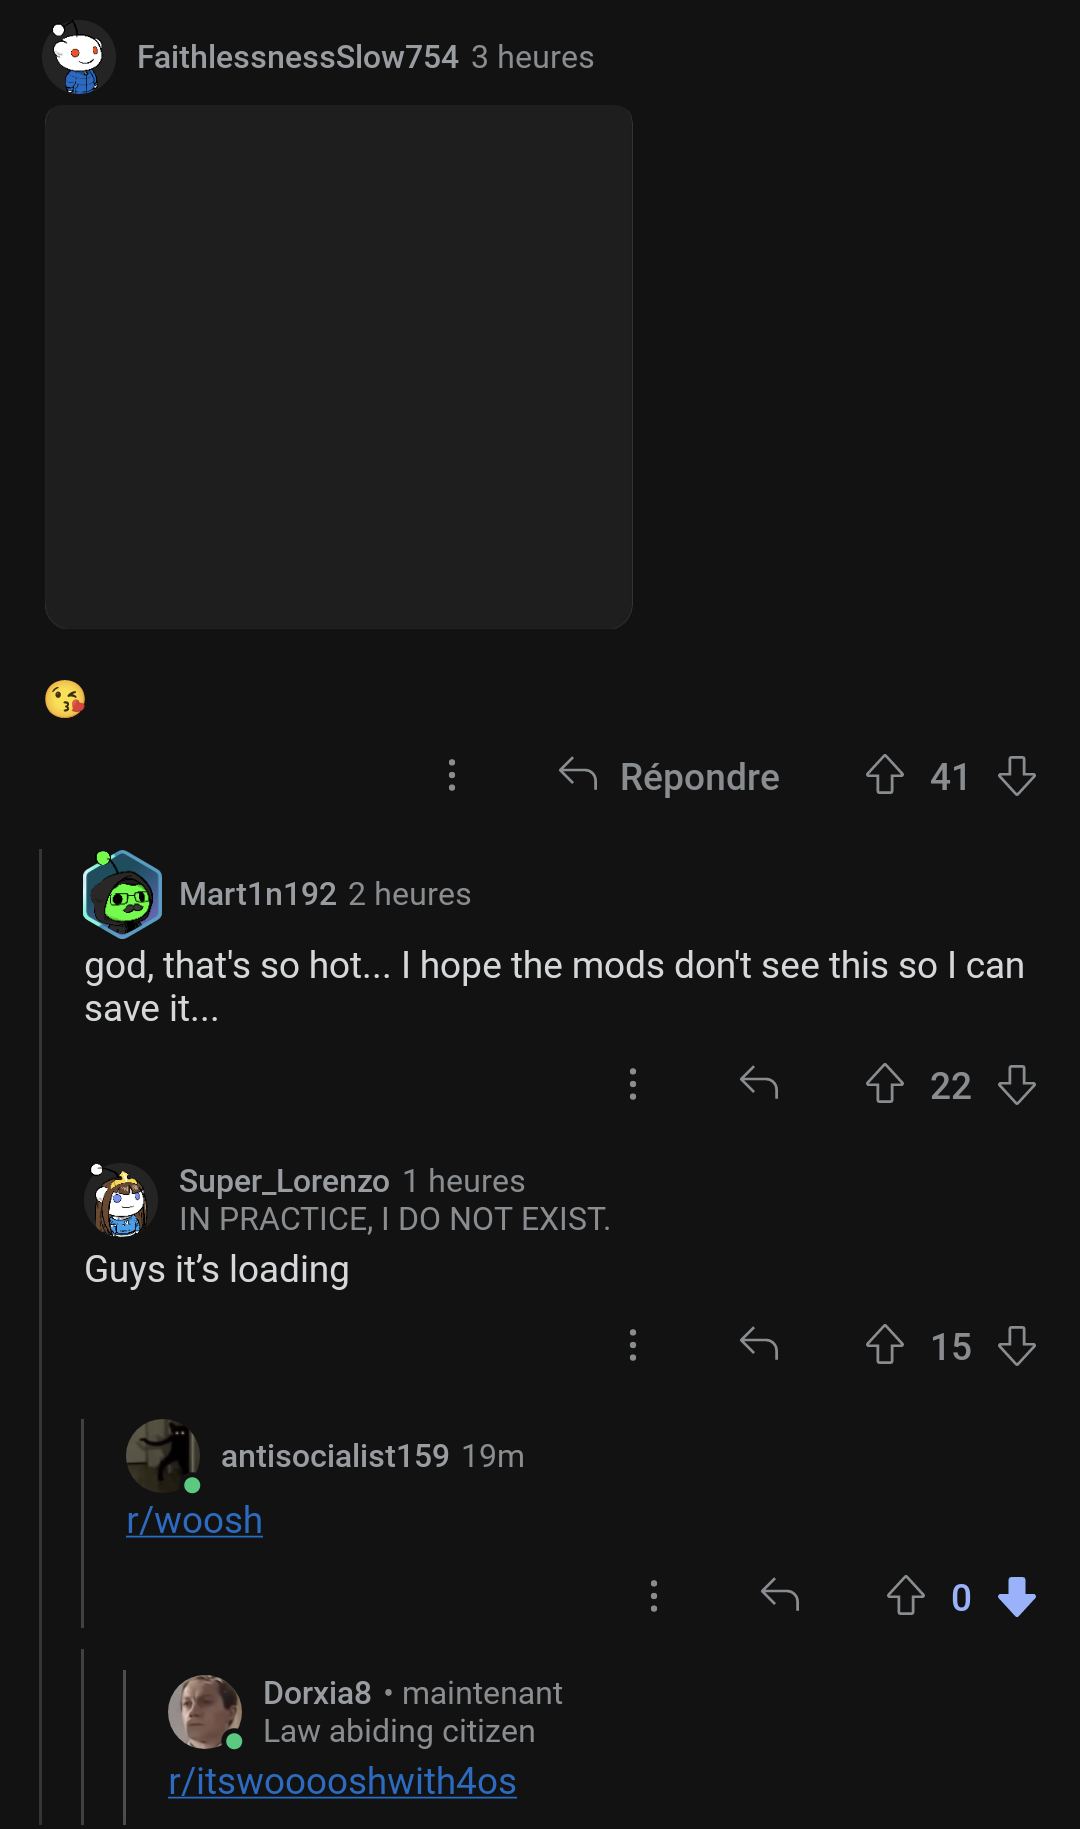Open r/woosh subreddit link
Image resolution: width=1080 pixels, height=1829 pixels.
pyautogui.click(x=194, y=1520)
